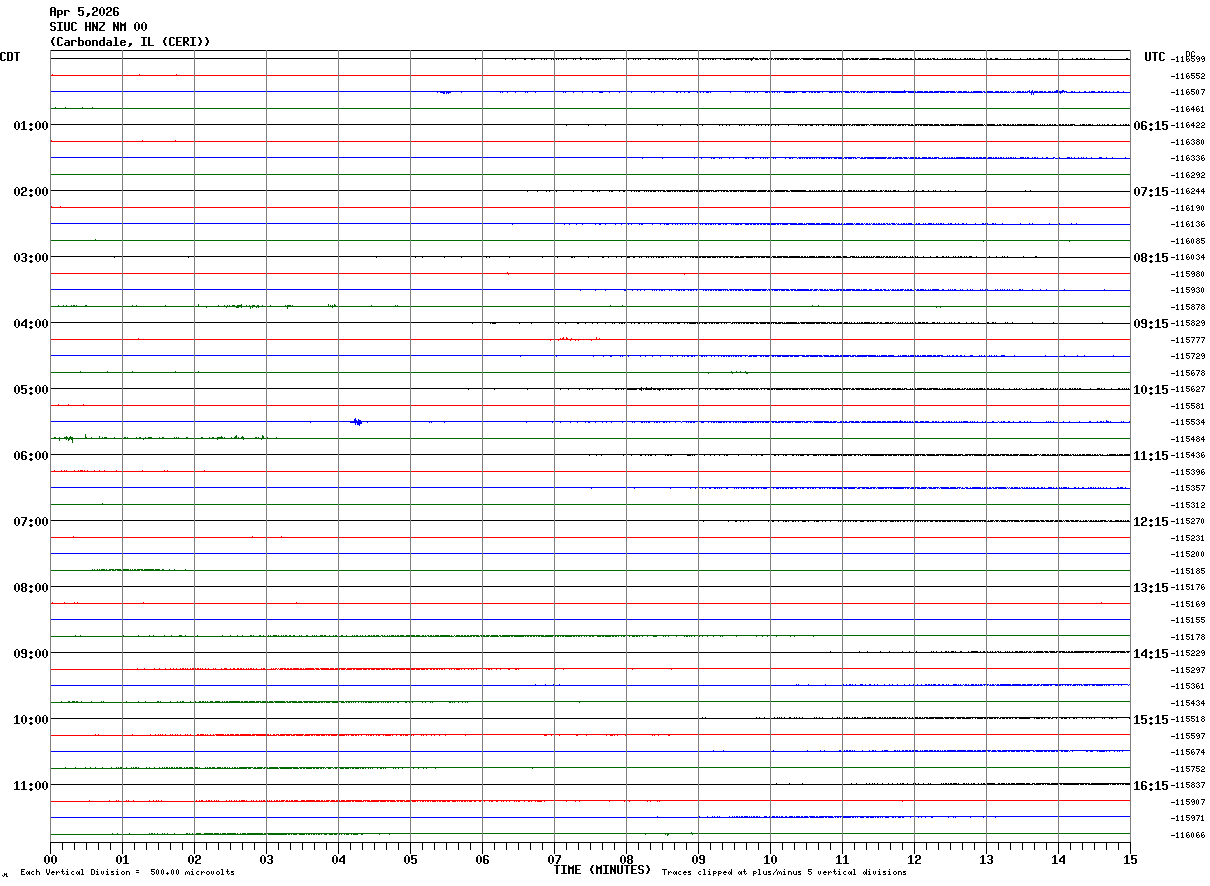Select the 03:00 CDT row label
Image resolution: width=1210 pixels, height=886 pixels.
pyautogui.click(x=31, y=258)
